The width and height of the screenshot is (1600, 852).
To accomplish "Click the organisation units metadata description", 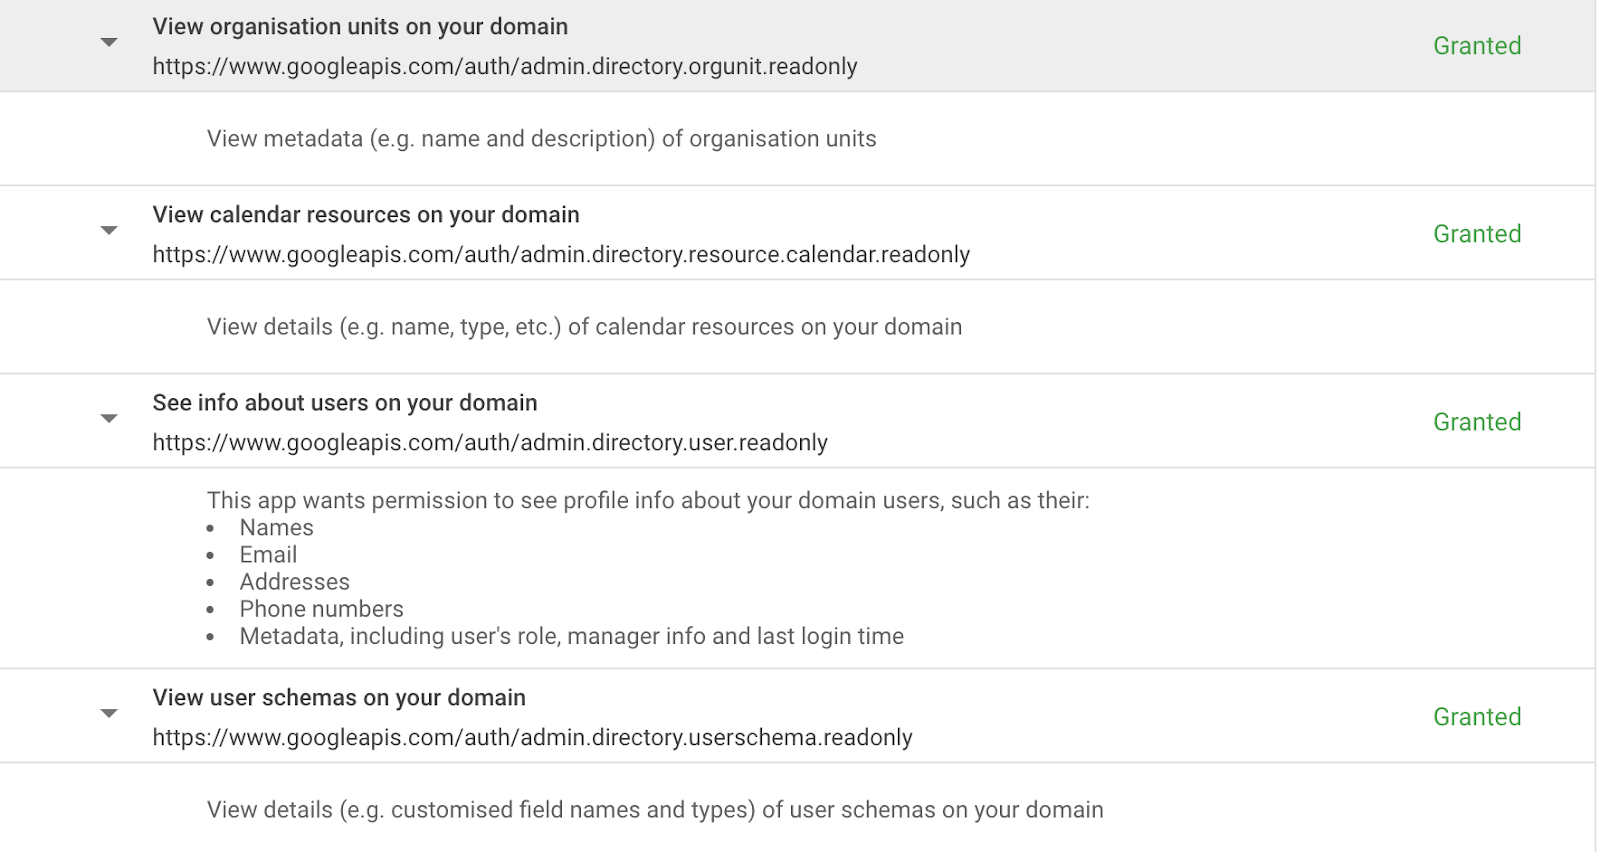I will (x=541, y=139).
